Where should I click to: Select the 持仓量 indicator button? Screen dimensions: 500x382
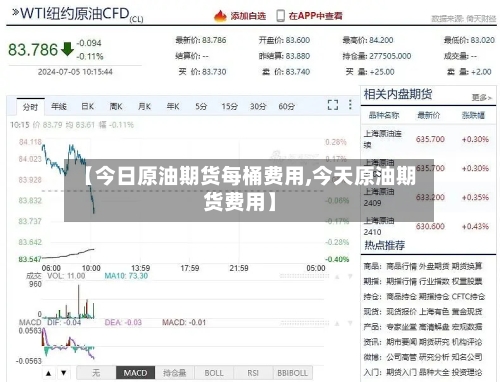point(175,373)
